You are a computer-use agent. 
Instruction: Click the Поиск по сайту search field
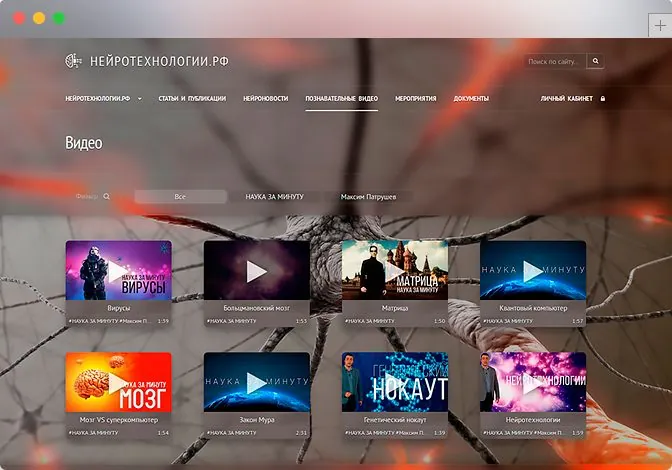point(555,61)
